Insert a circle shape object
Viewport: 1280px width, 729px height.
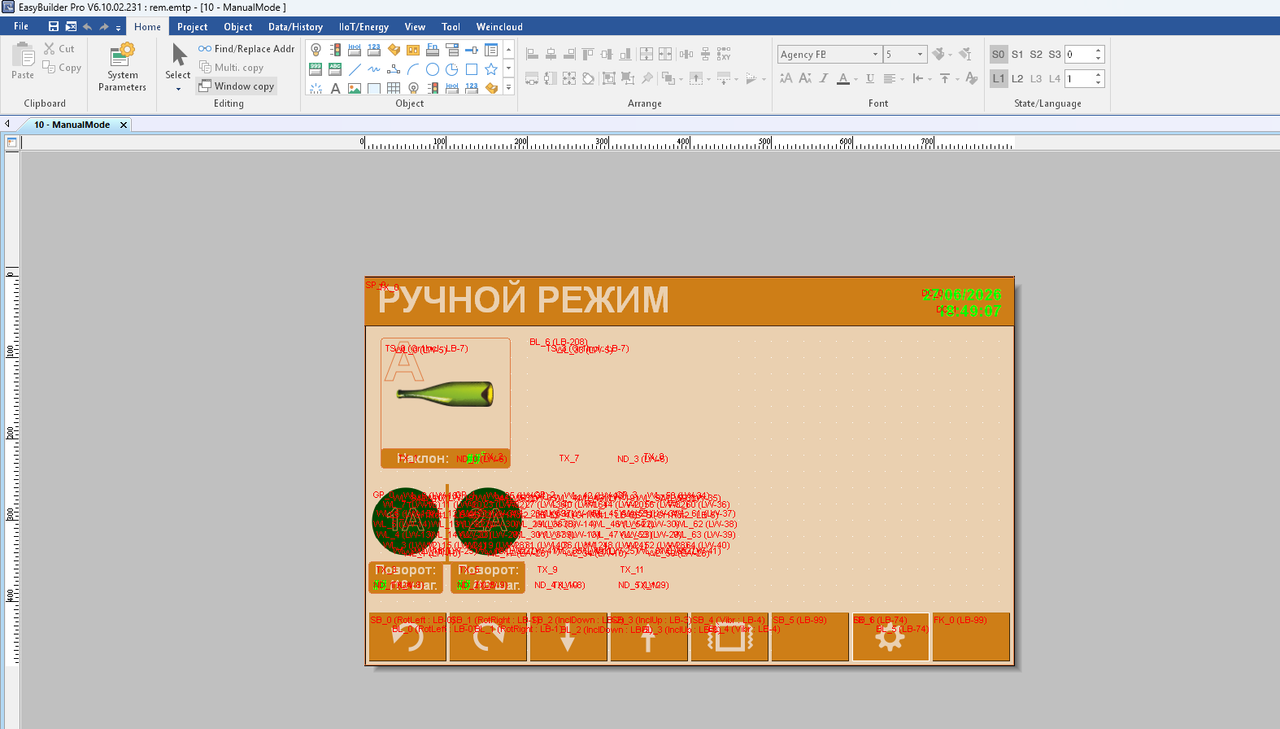[x=432, y=69]
